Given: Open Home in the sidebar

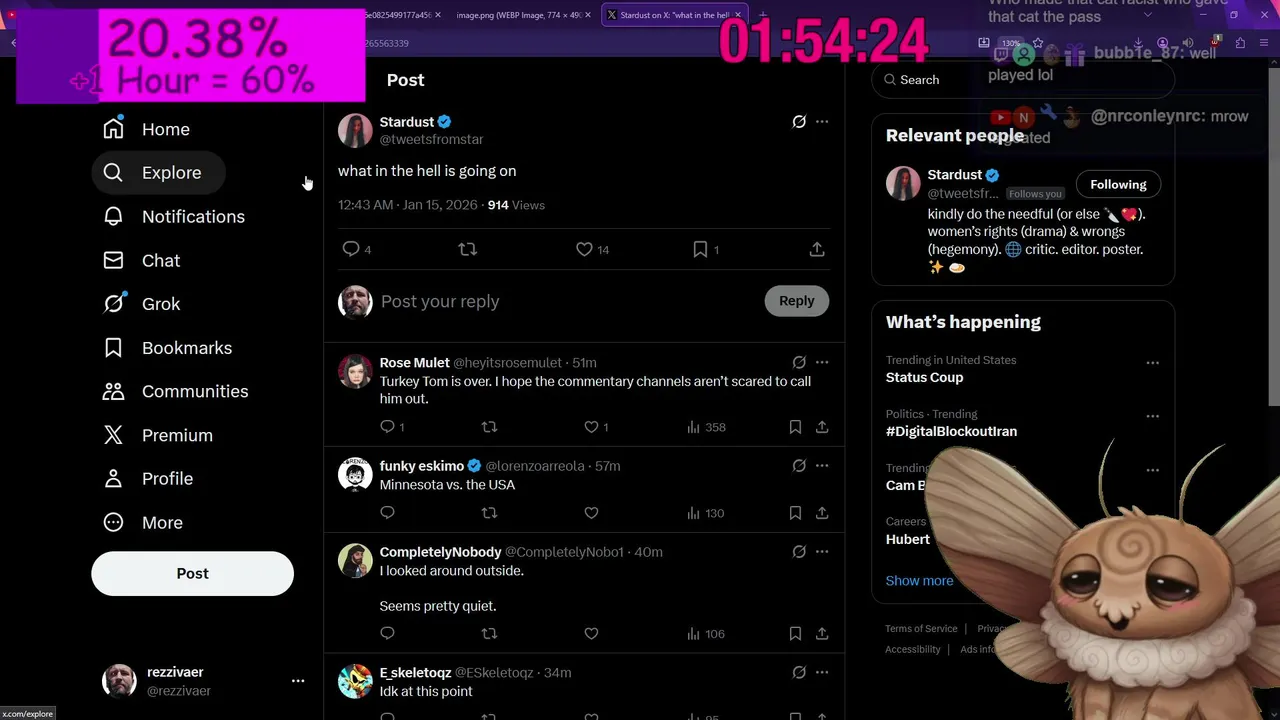Looking at the screenshot, I should click(x=146, y=129).
